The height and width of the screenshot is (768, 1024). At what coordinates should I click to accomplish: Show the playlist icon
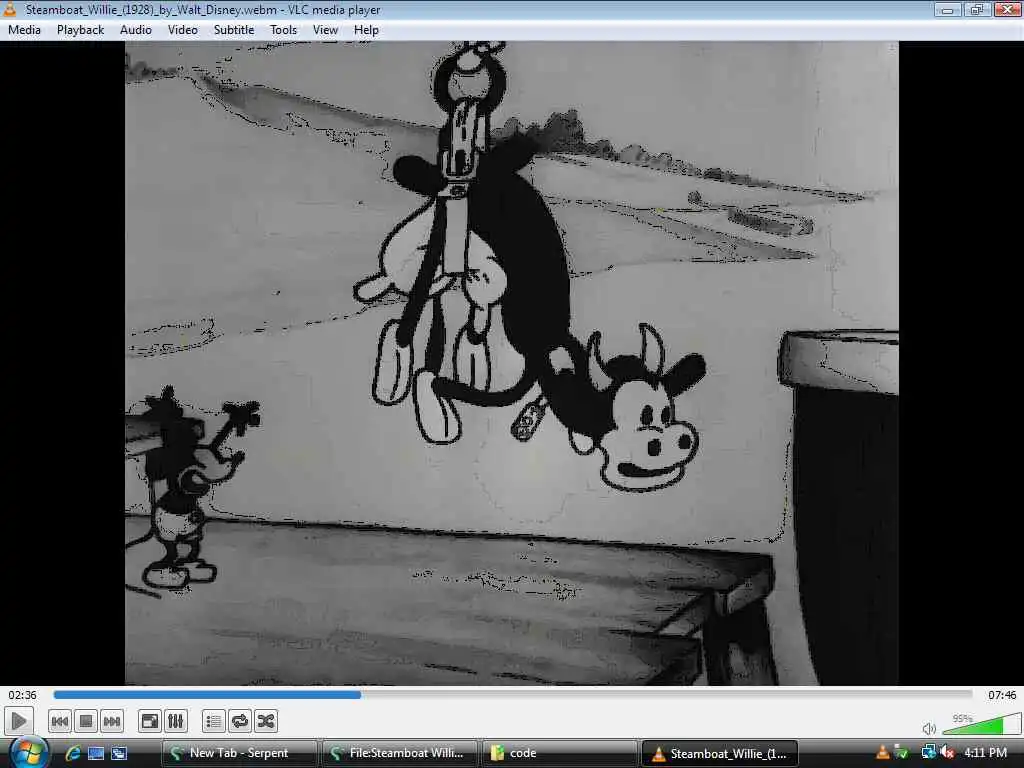tap(214, 722)
